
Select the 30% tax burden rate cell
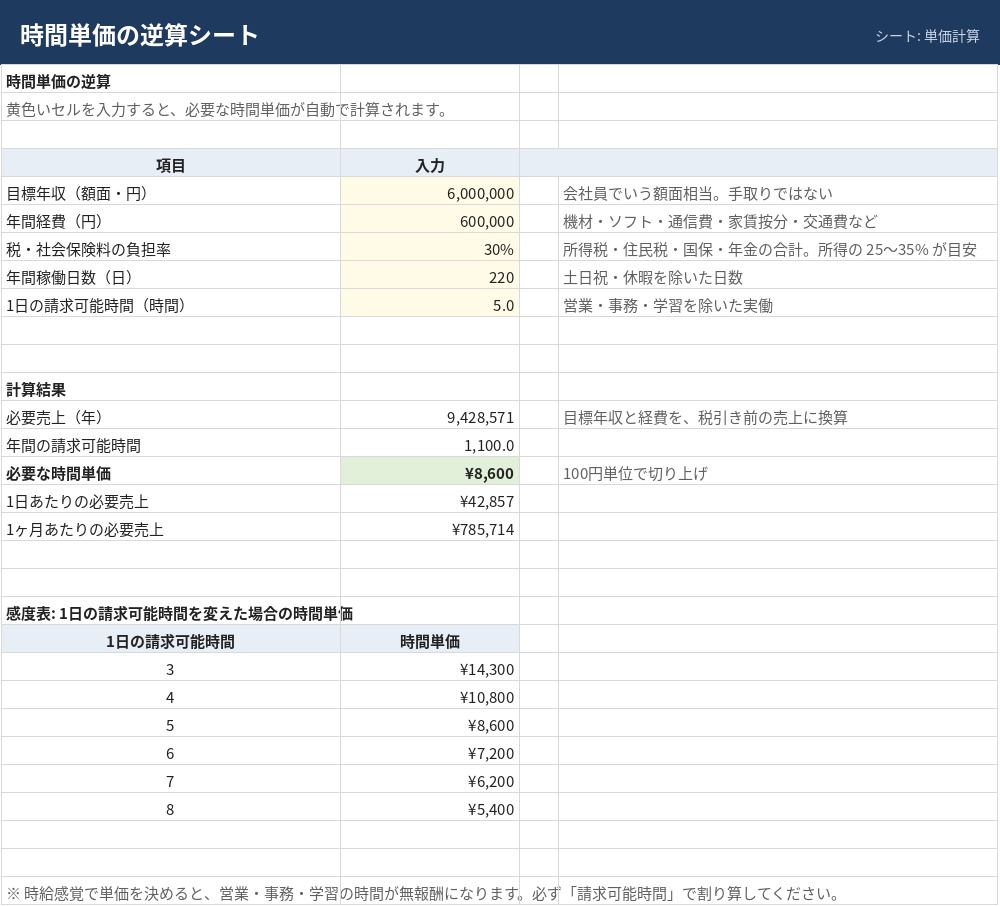pos(430,247)
